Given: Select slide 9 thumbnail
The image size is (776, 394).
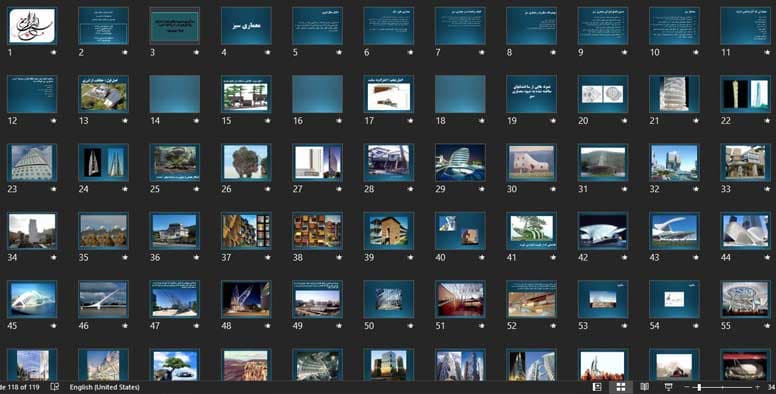Looking at the screenshot, I should pyautogui.click(x=603, y=26).
